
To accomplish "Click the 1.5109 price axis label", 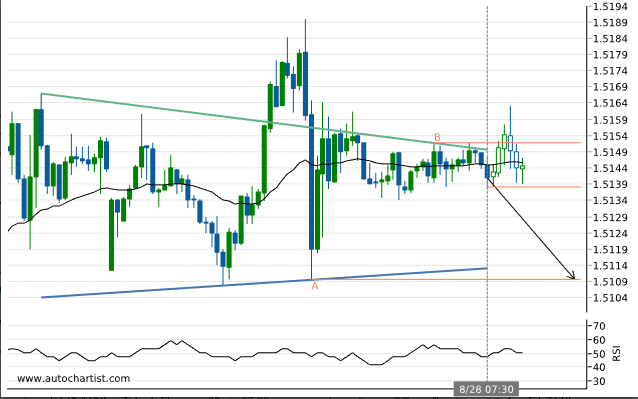I will [610, 282].
